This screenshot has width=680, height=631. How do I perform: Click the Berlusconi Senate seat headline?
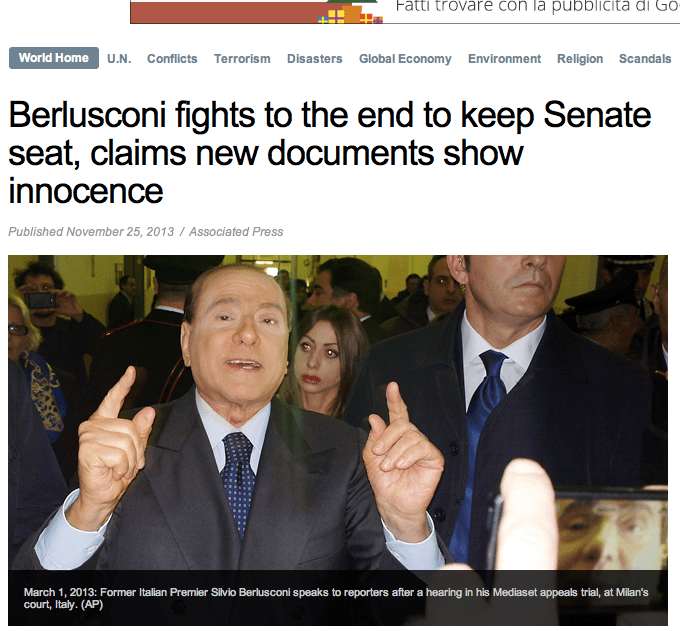pos(330,153)
